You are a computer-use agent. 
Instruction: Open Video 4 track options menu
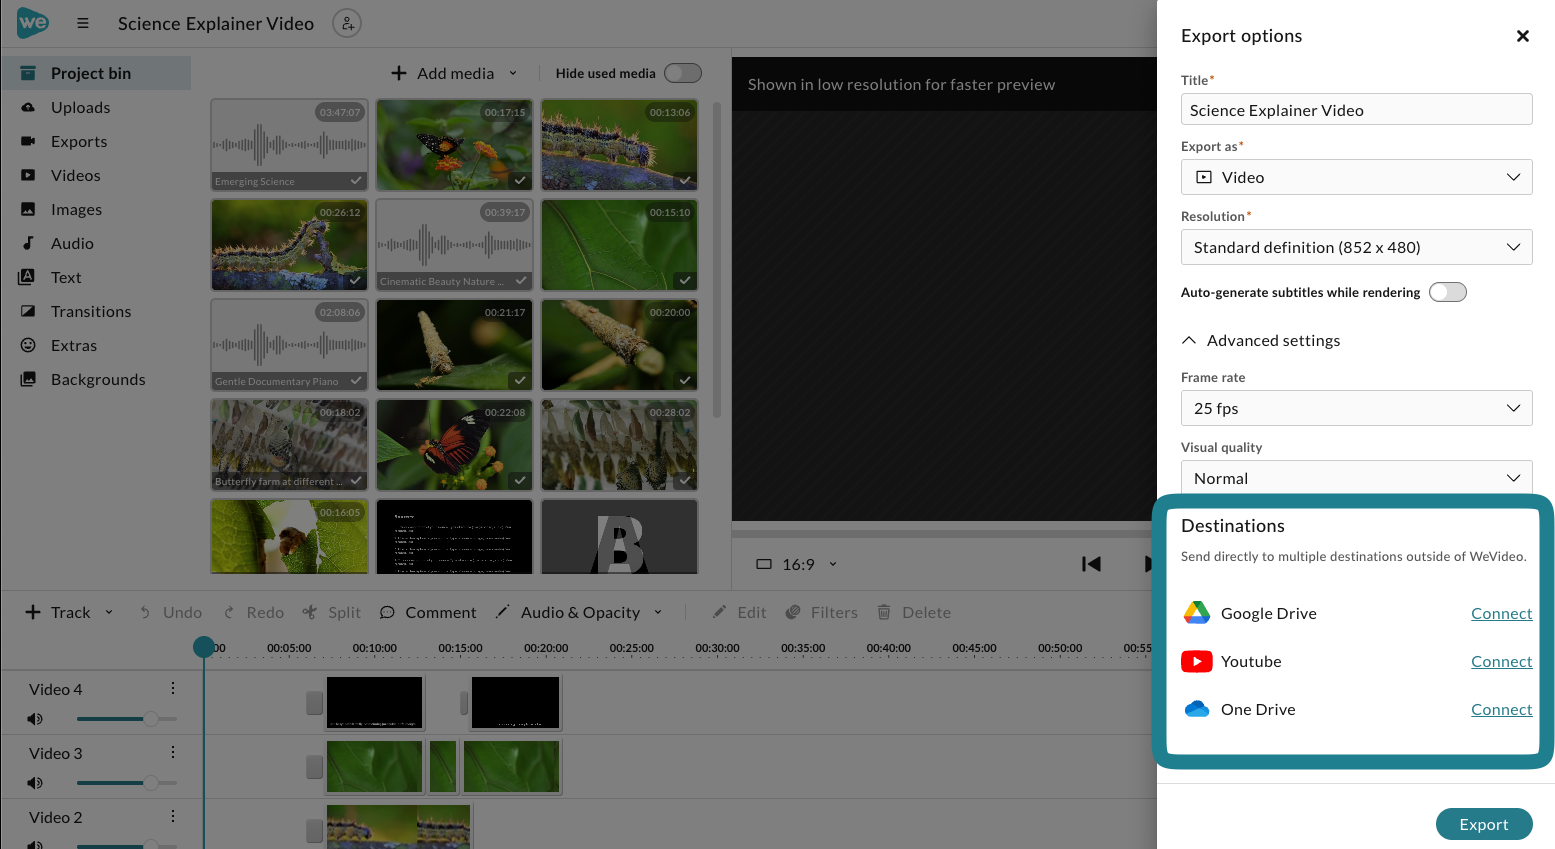point(173,689)
